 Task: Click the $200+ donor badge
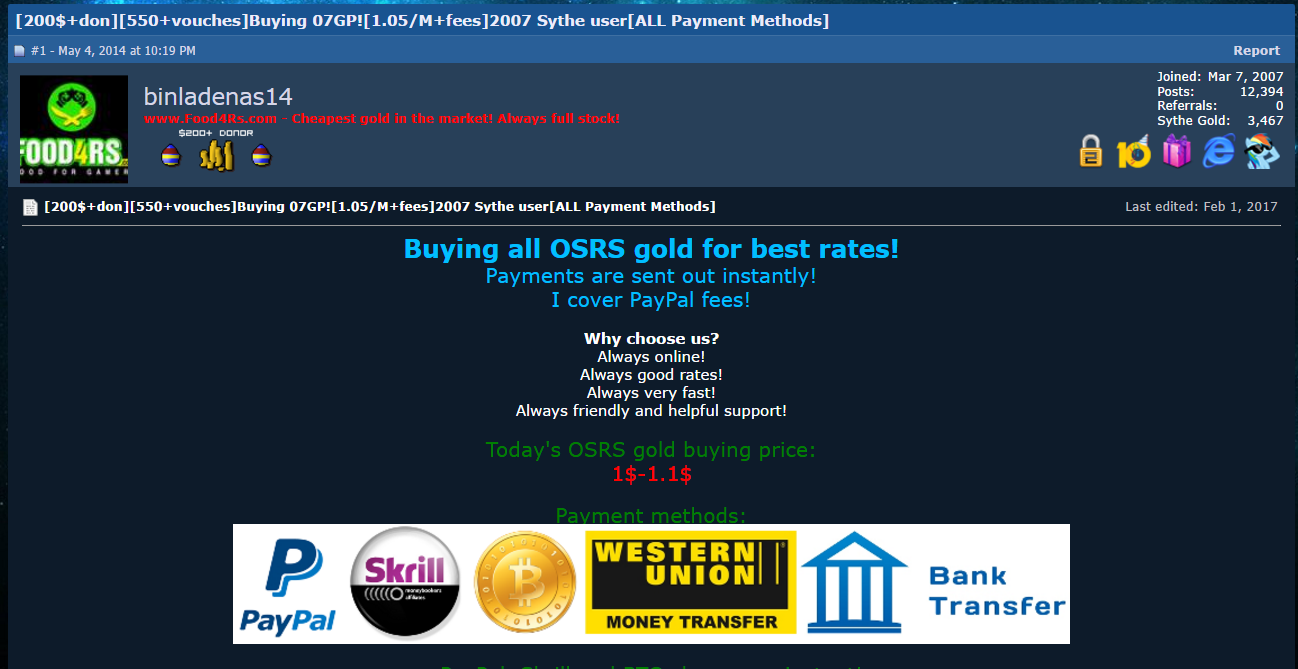[x=216, y=133]
